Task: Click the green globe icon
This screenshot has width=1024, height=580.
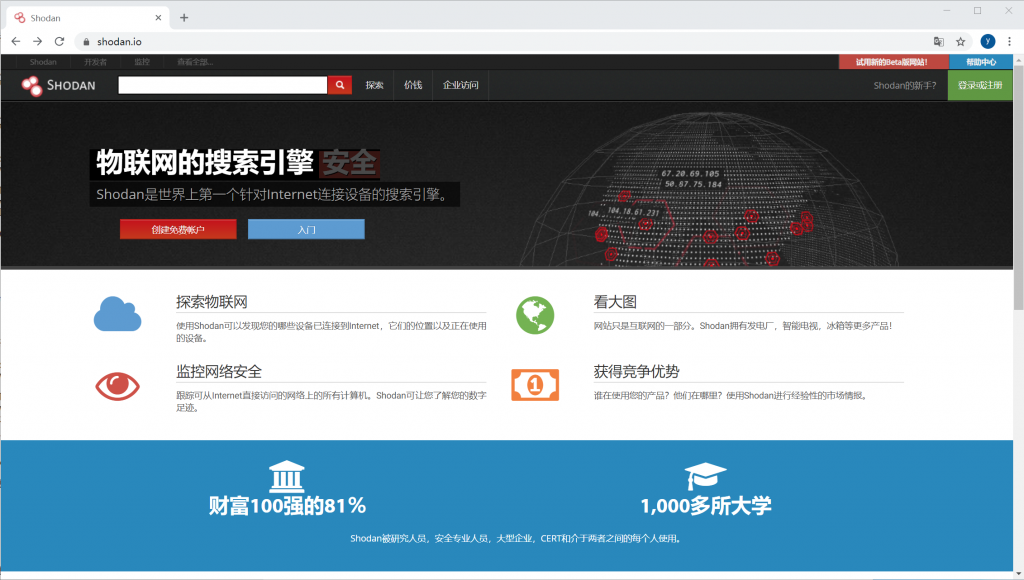Action: (535, 315)
